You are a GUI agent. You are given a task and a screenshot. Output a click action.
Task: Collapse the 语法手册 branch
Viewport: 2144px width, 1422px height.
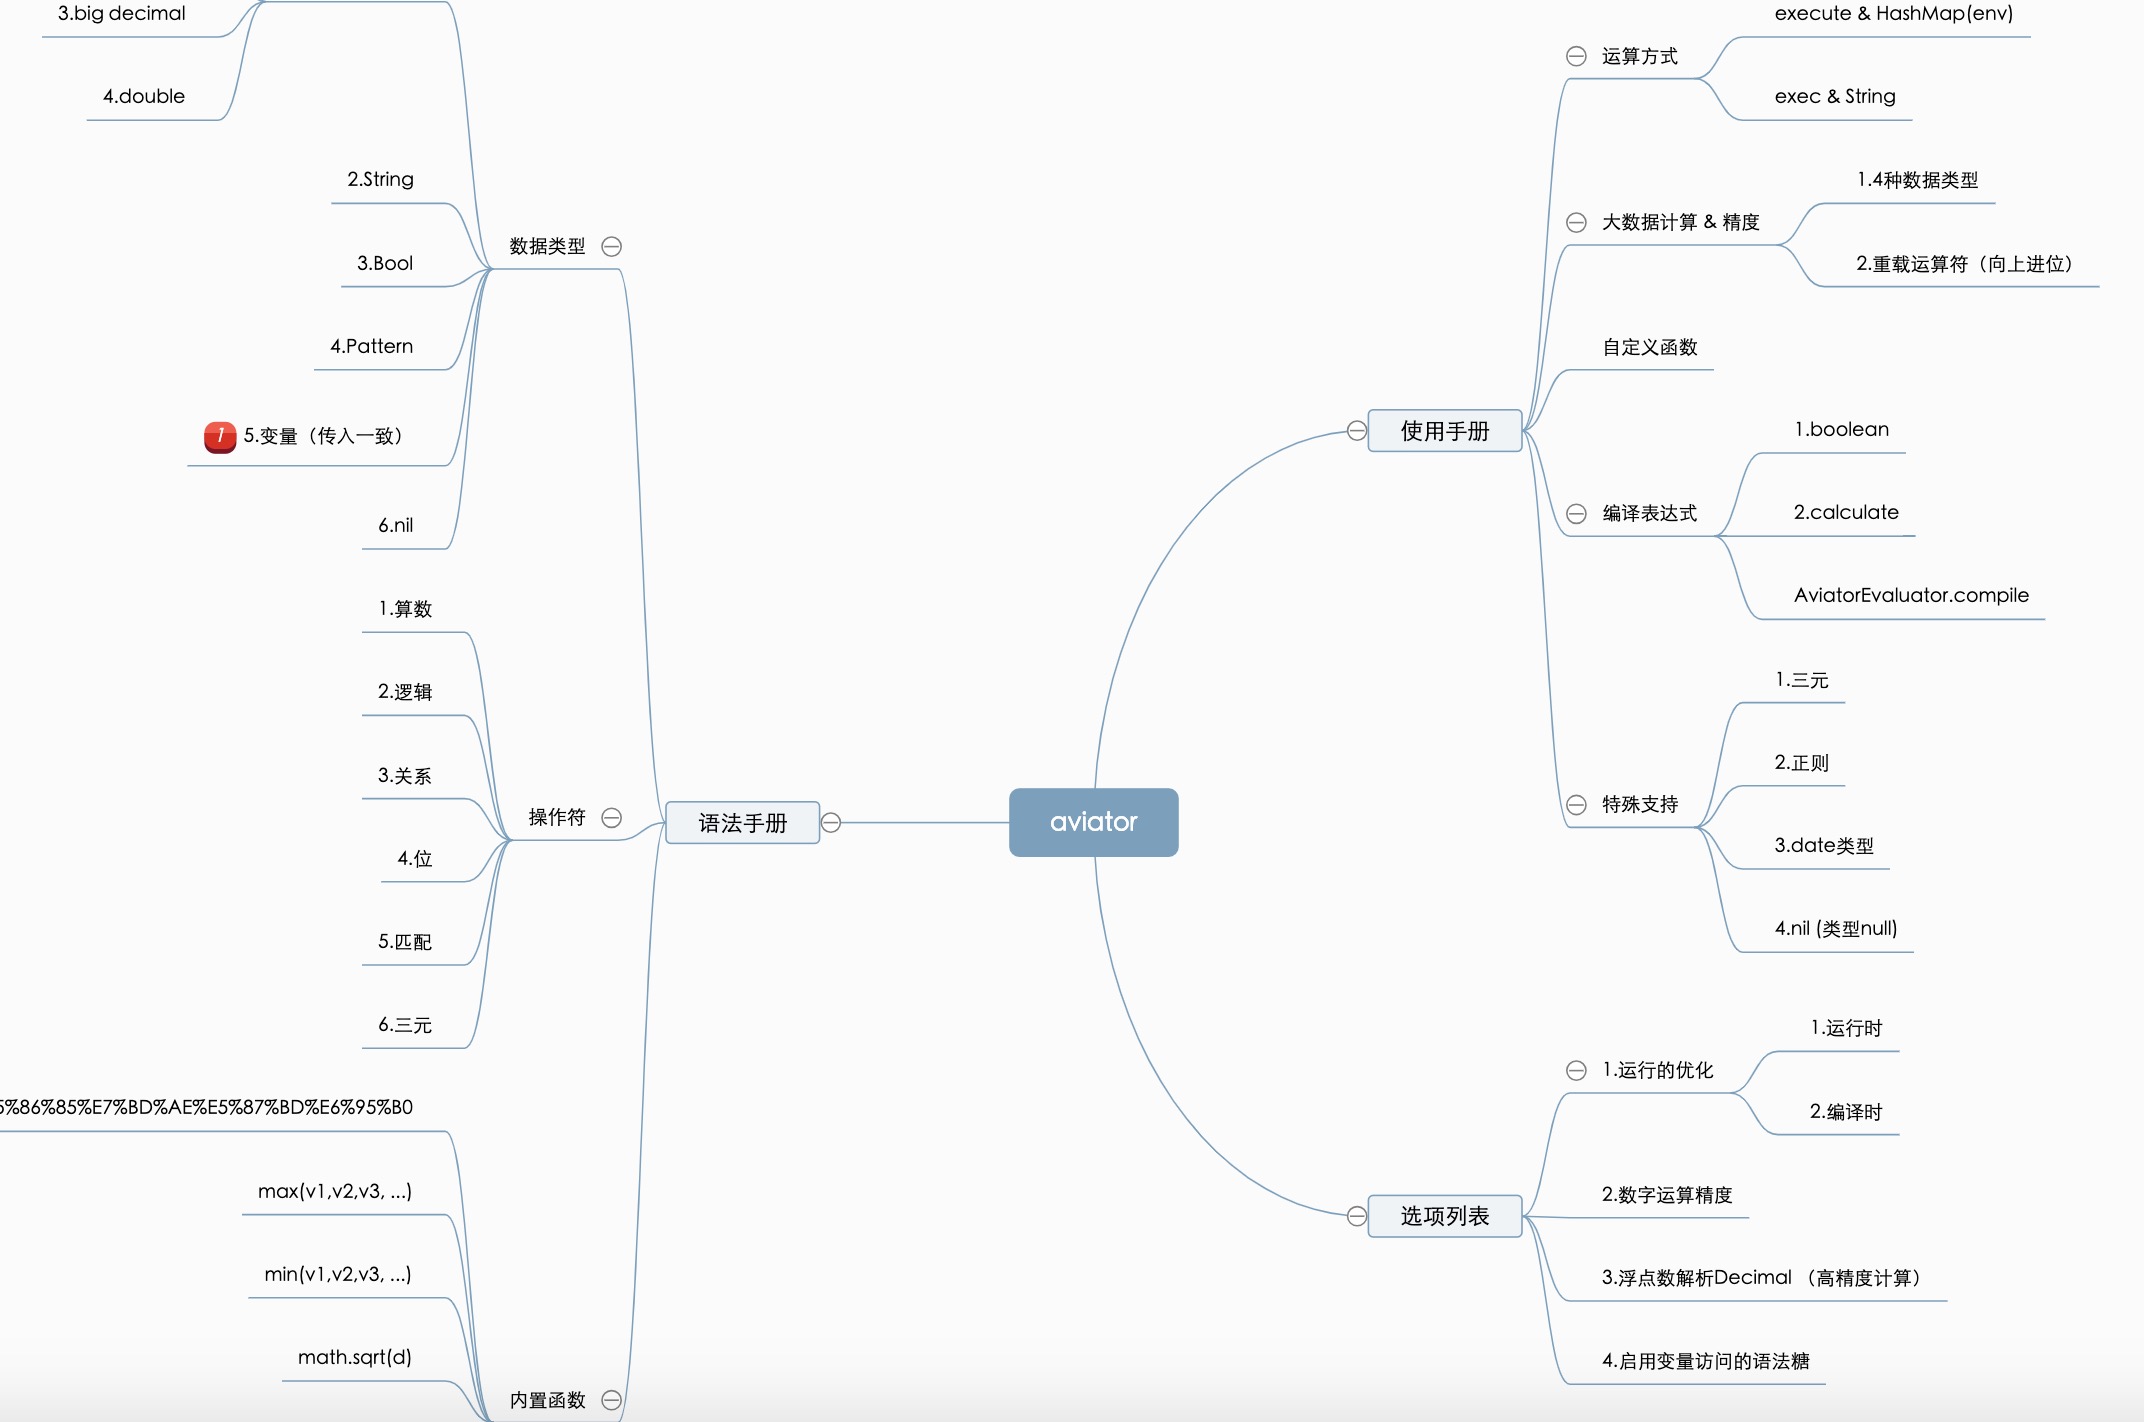point(829,822)
